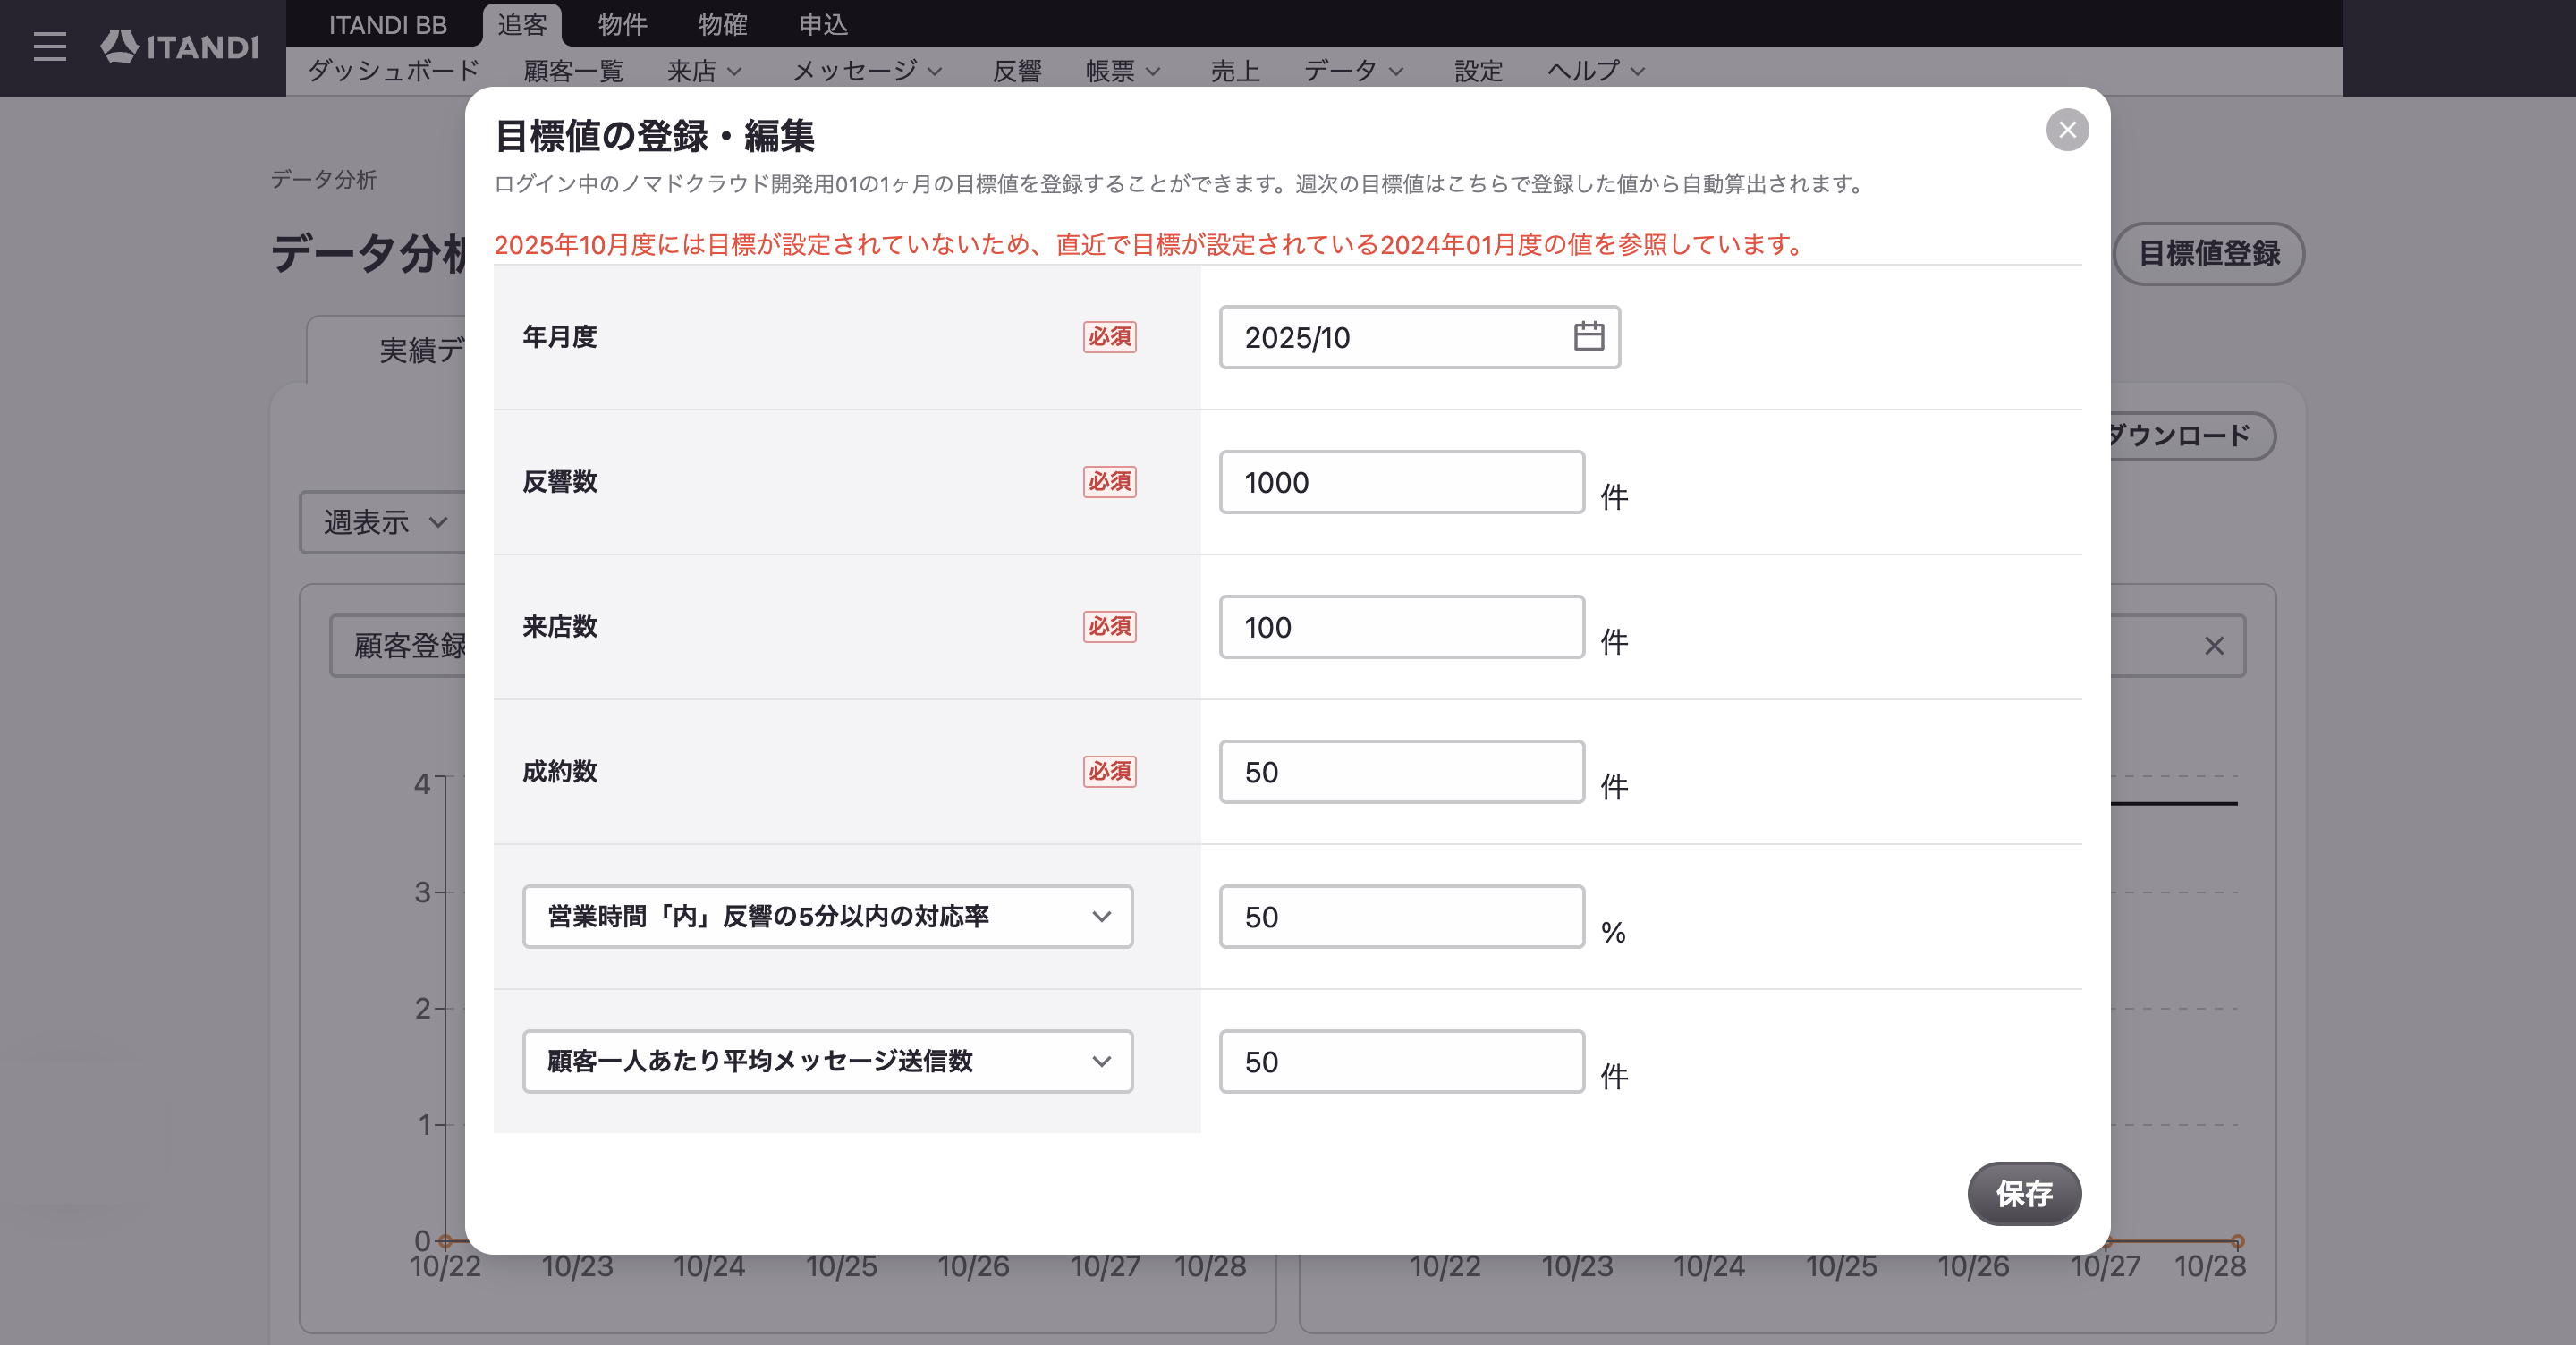Screen dimensions: 2576x1345
Task: Open 設定 in the navigation
Action: pyautogui.click(x=1478, y=71)
